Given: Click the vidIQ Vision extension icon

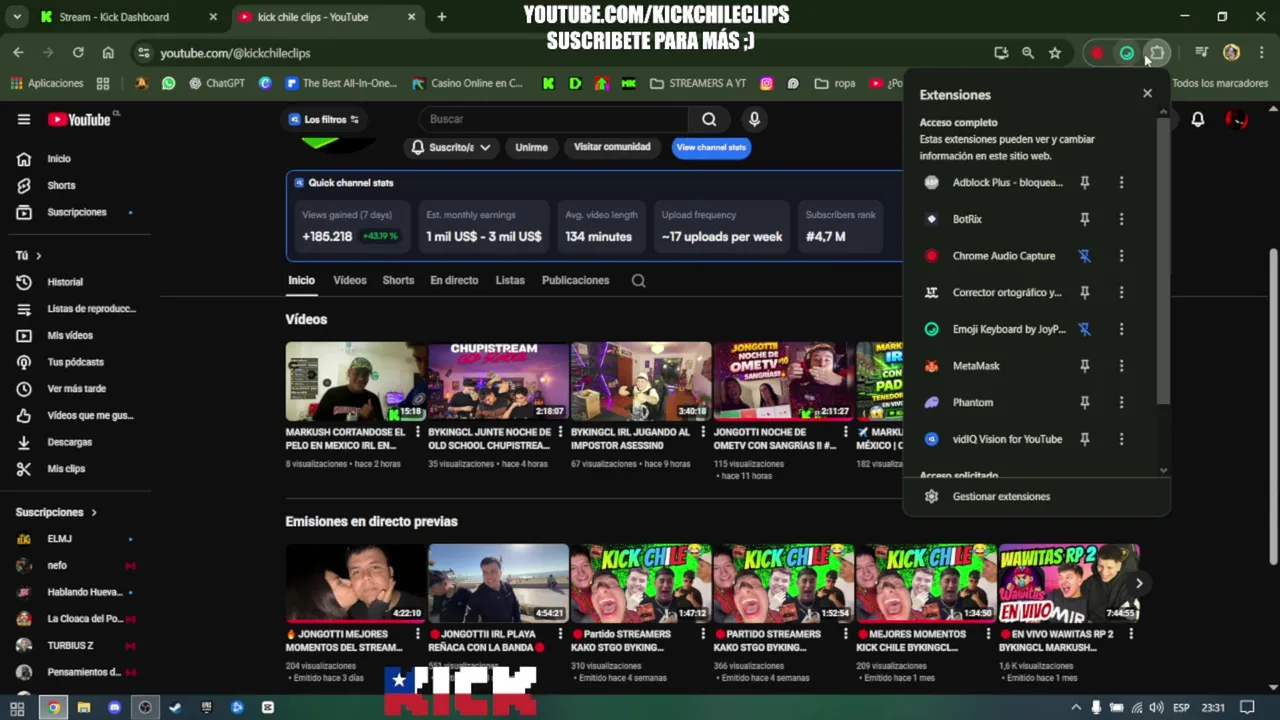Looking at the screenshot, I should (931, 439).
